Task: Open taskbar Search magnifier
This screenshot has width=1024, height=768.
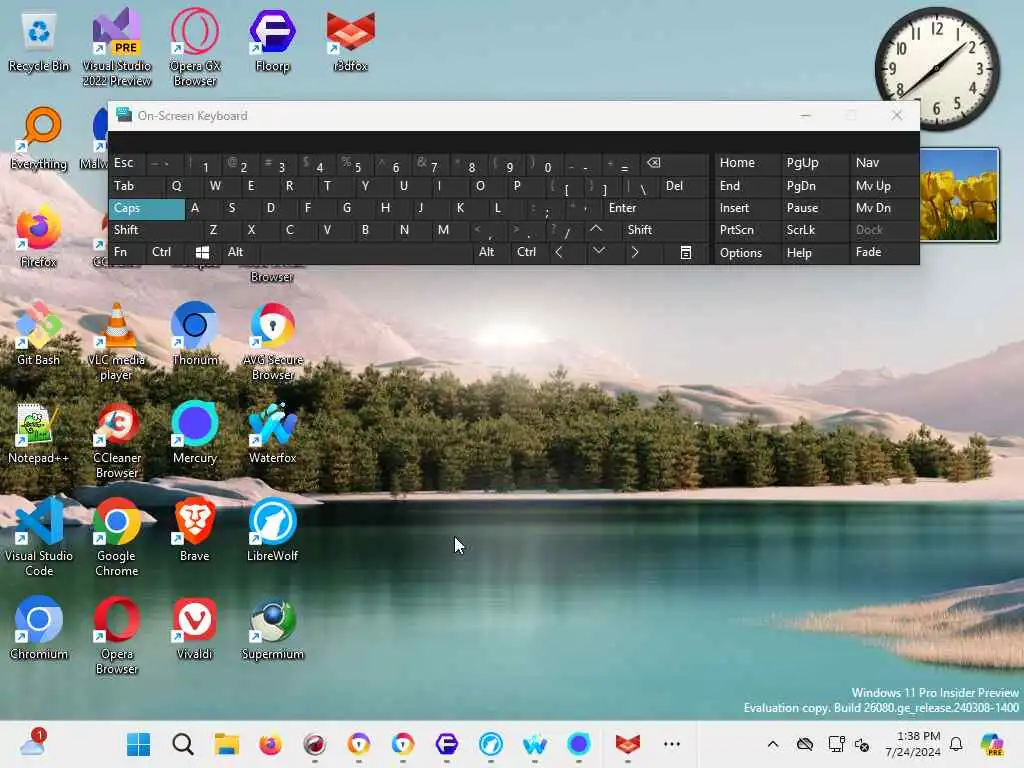Action: [x=183, y=744]
